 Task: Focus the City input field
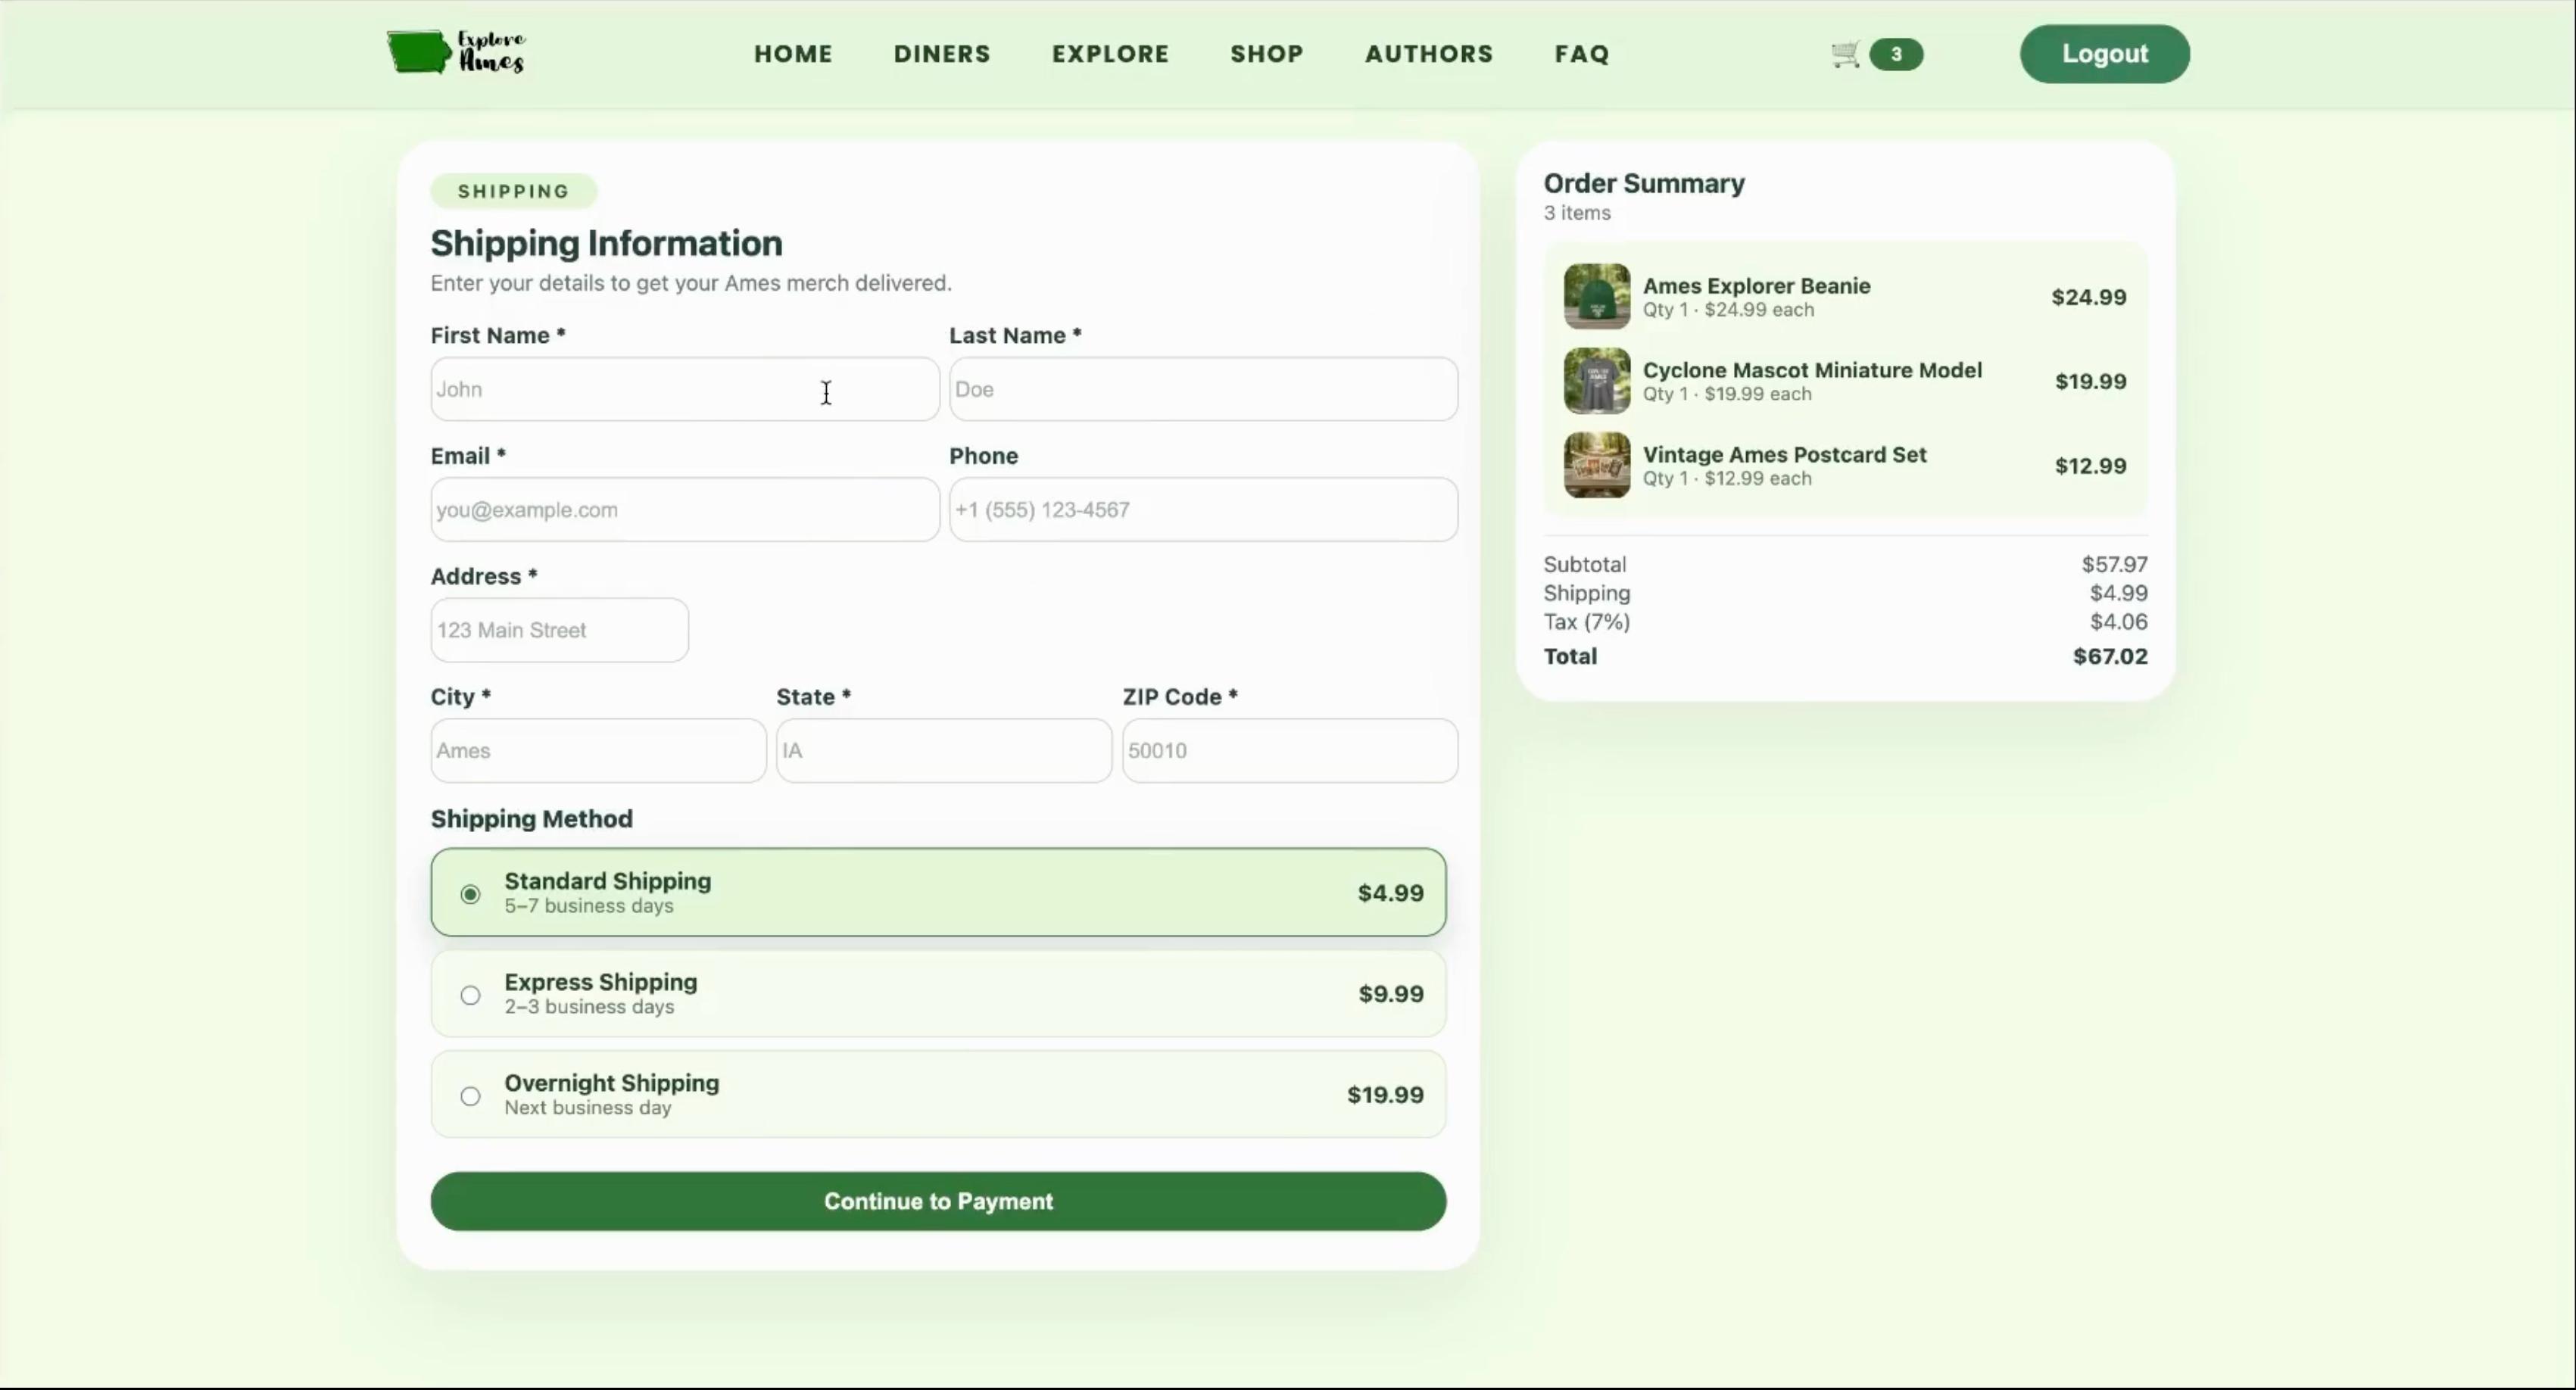(598, 750)
